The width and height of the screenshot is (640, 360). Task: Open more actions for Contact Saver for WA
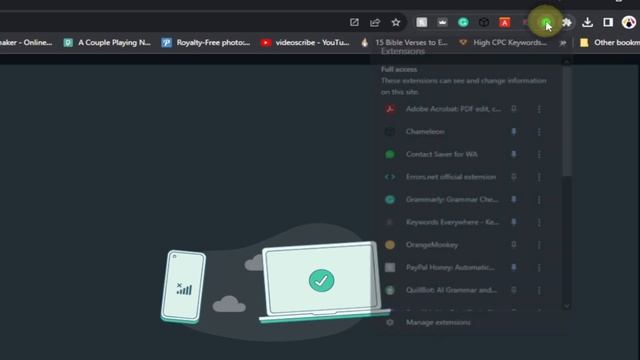(539, 154)
